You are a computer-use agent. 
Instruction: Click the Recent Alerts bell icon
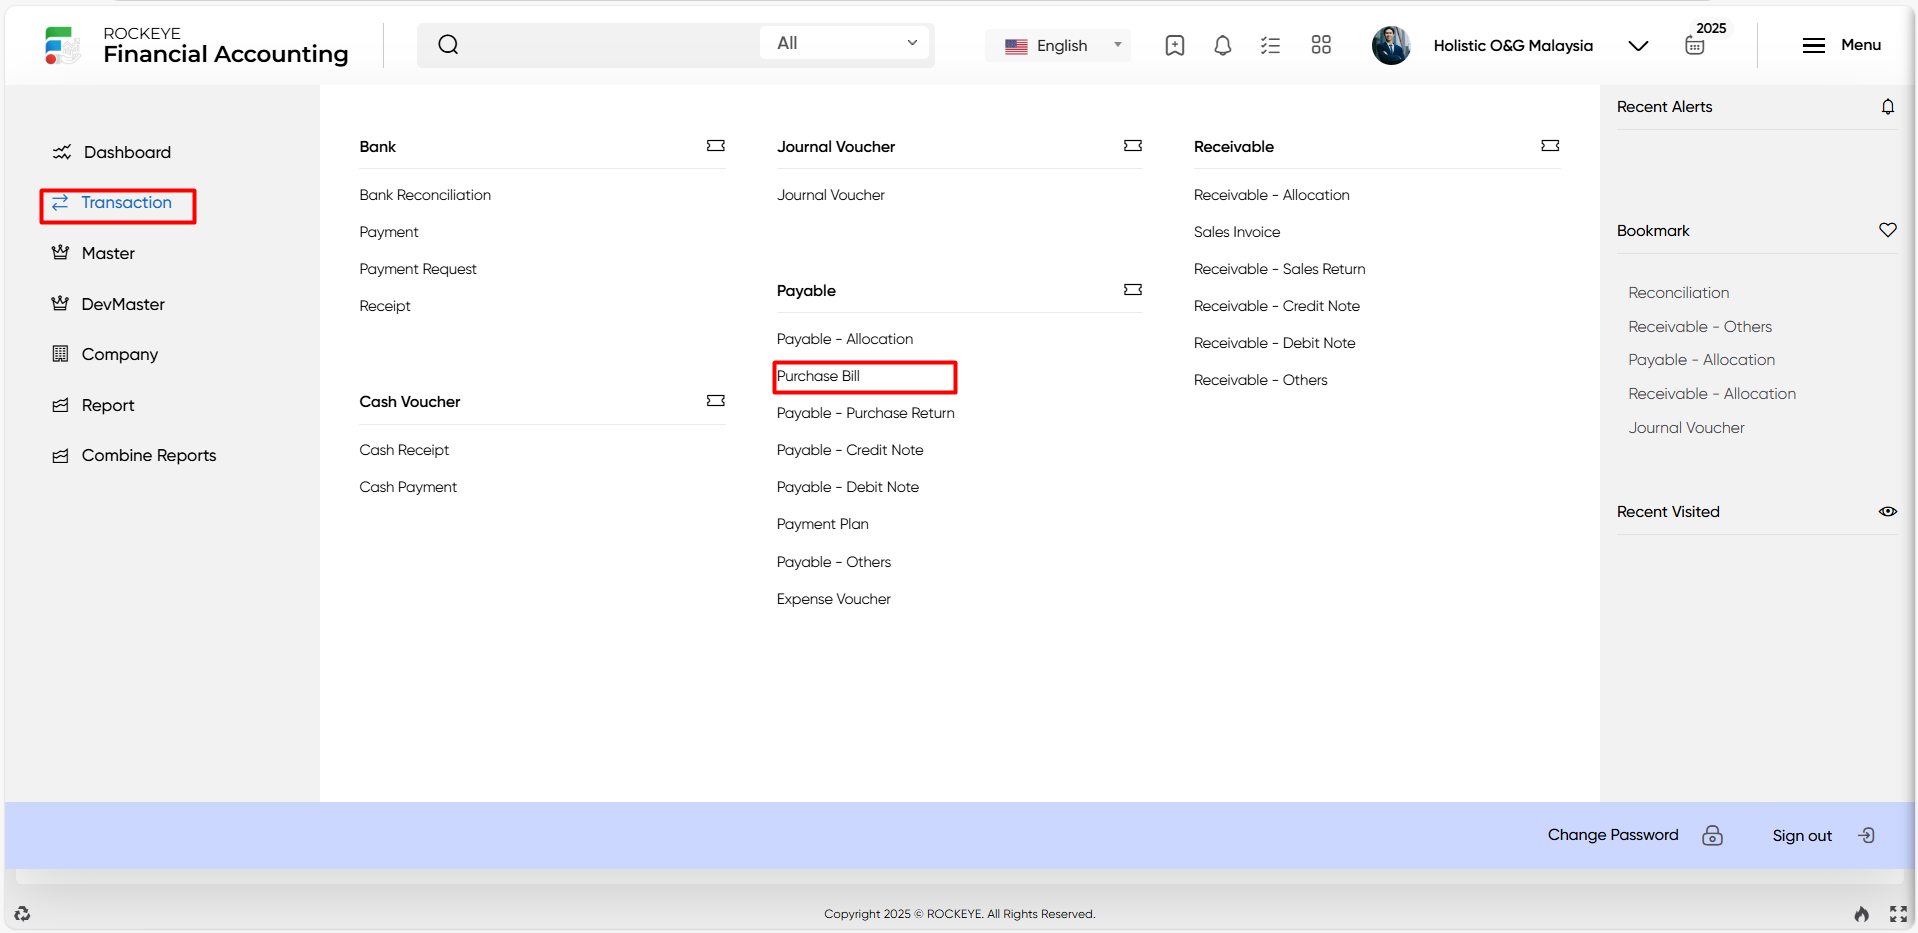pos(1888,107)
